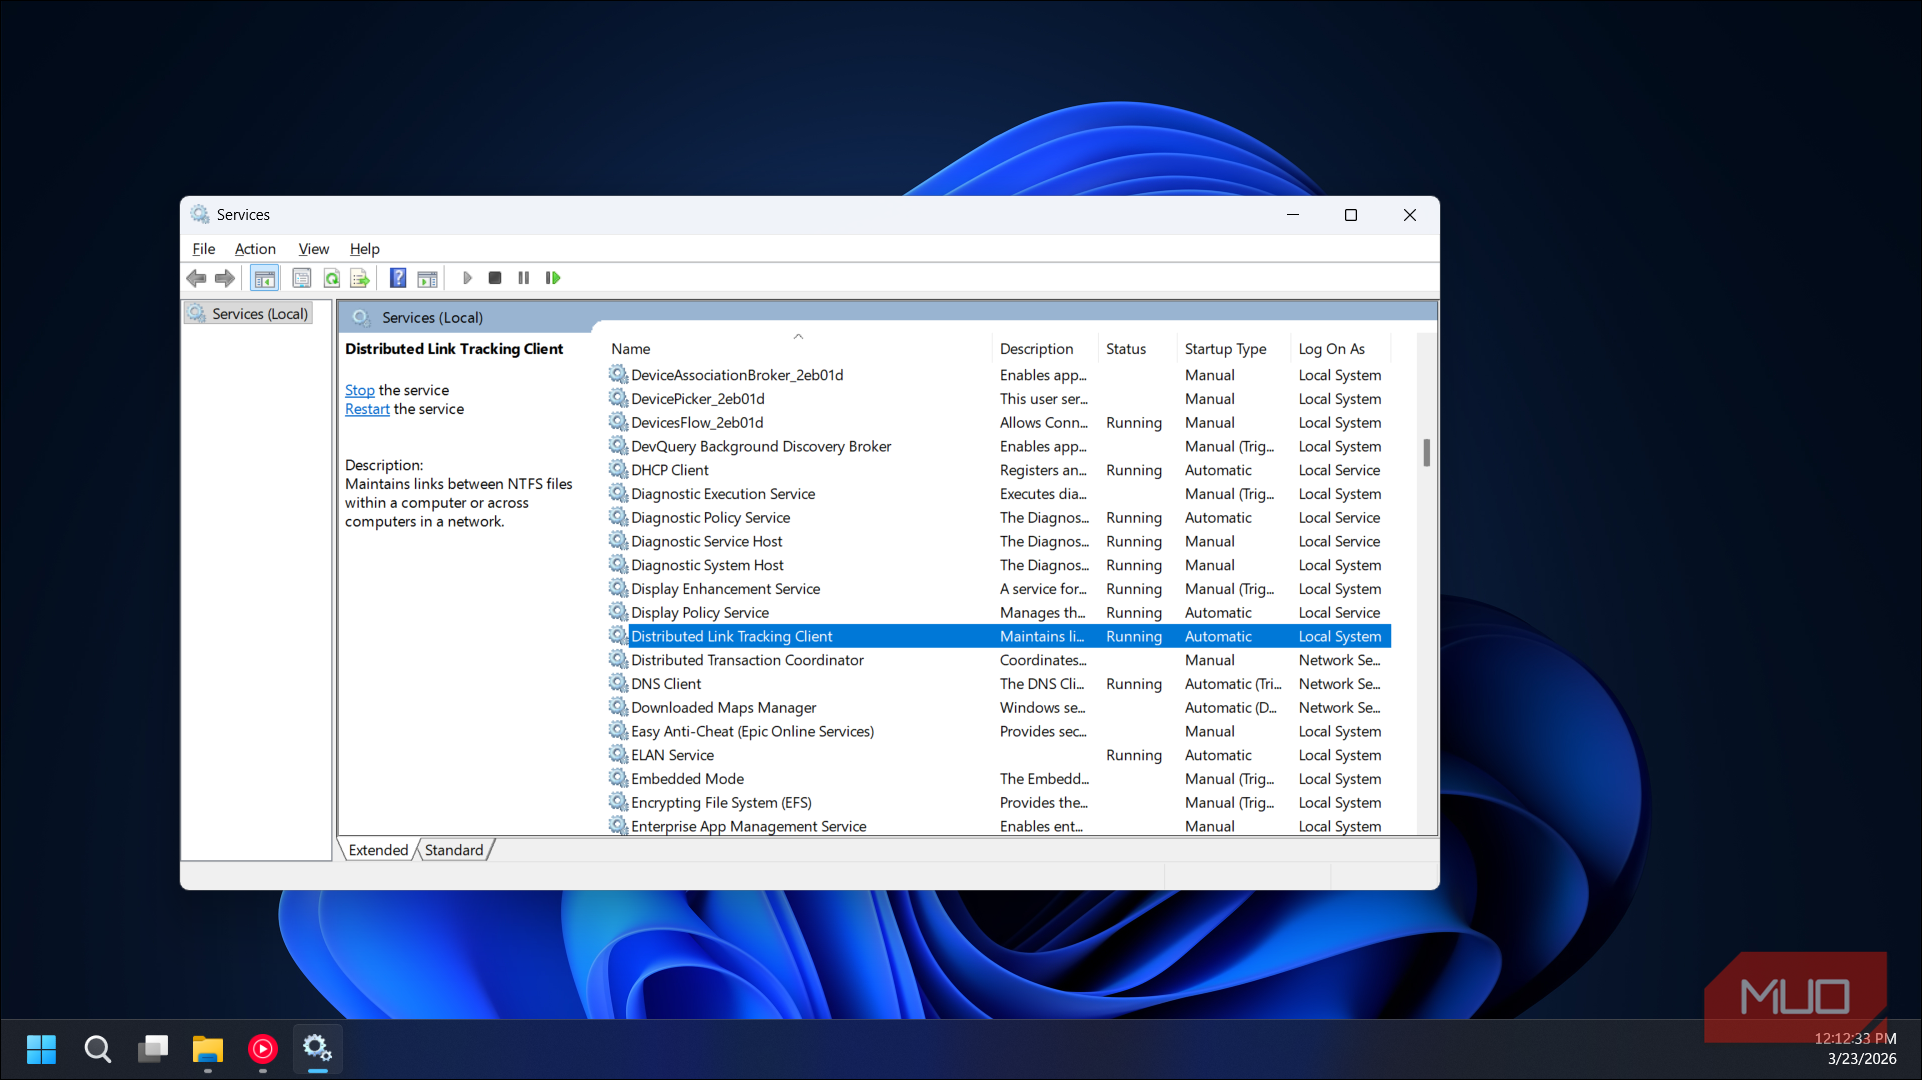Screen dimensions: 1922x1080
Task: Open the Help menu
Action: pos(365,249)
